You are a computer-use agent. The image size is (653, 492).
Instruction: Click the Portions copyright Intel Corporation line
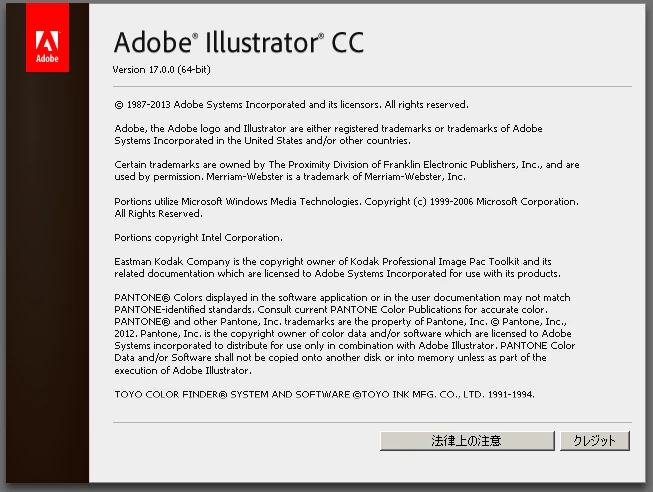pos(198,238)
